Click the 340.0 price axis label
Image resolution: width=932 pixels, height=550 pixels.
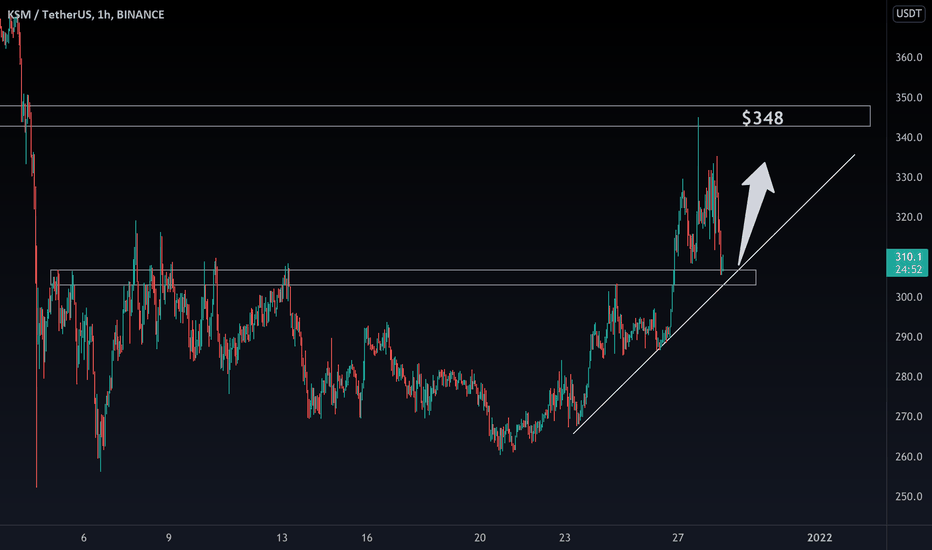click(x=909, y=137)
